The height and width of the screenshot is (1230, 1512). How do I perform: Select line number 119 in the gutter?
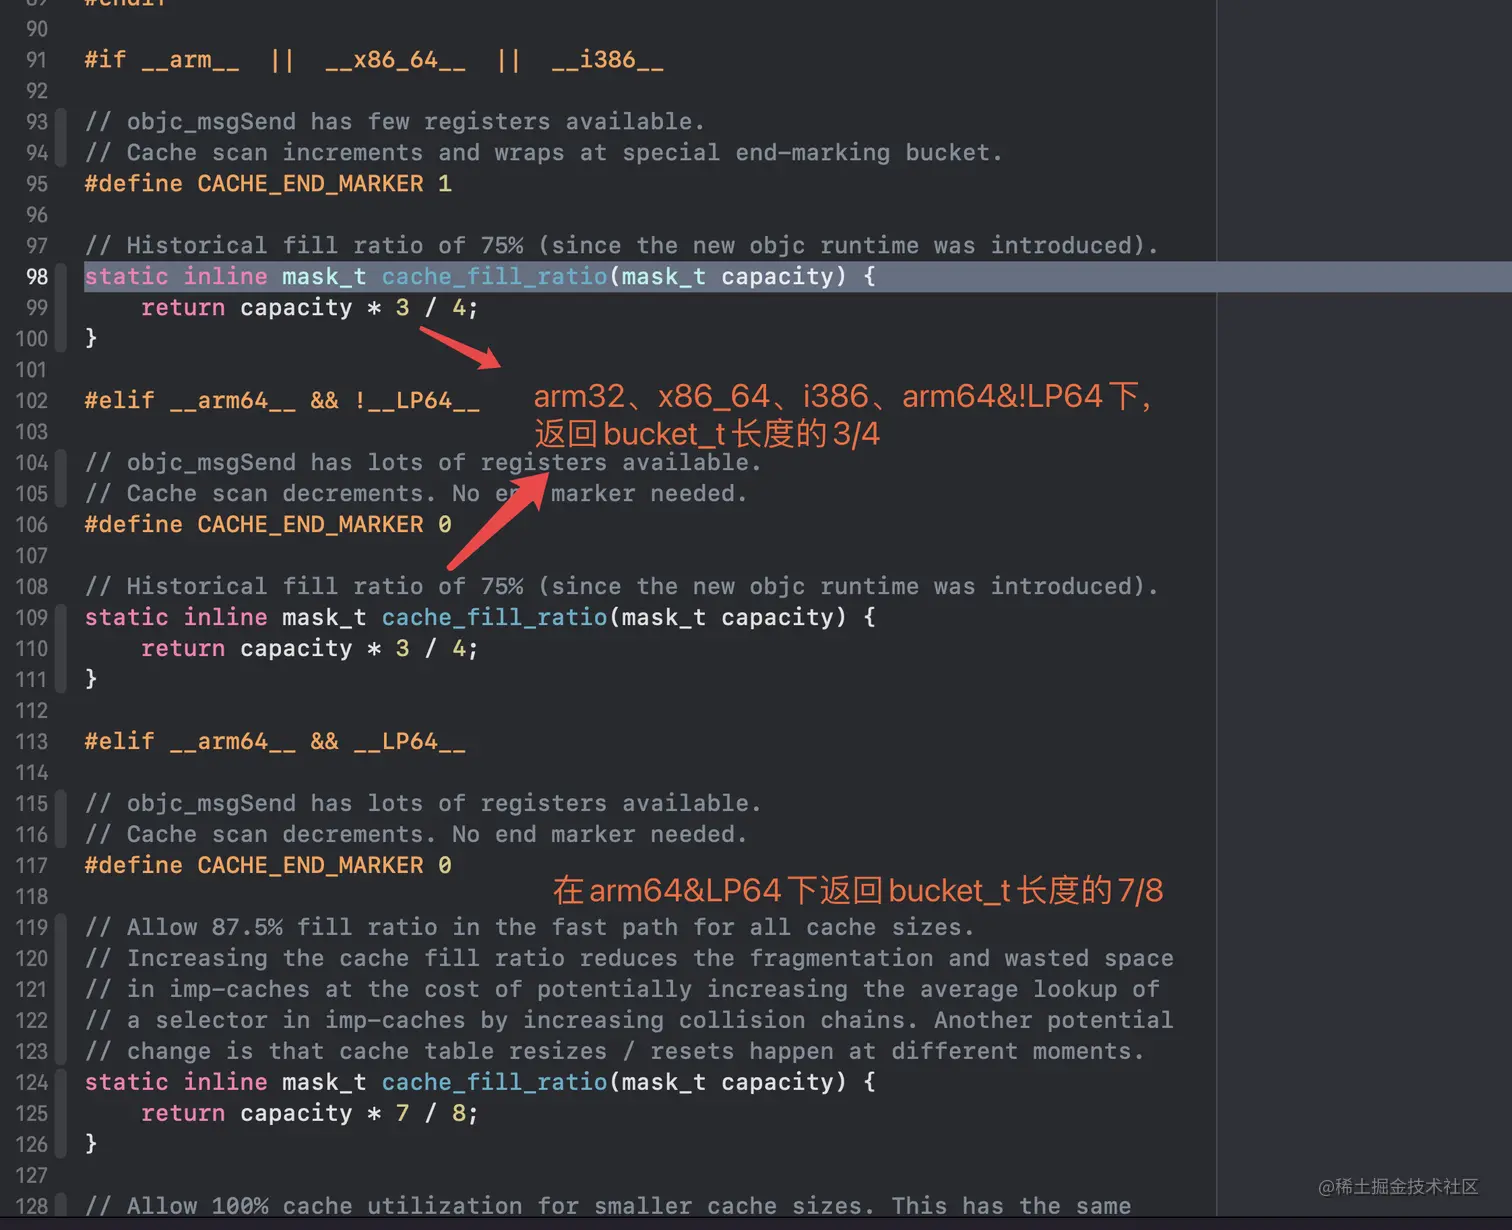32,928
